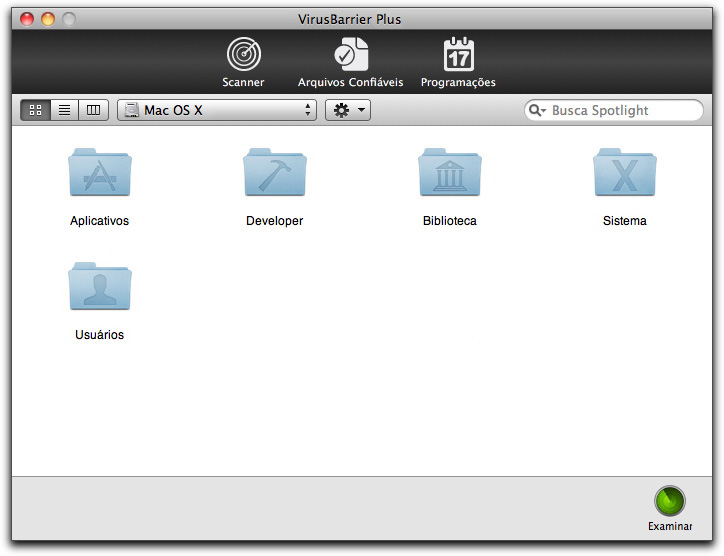Select the Sistema folder icon

(x=625, y=172)
